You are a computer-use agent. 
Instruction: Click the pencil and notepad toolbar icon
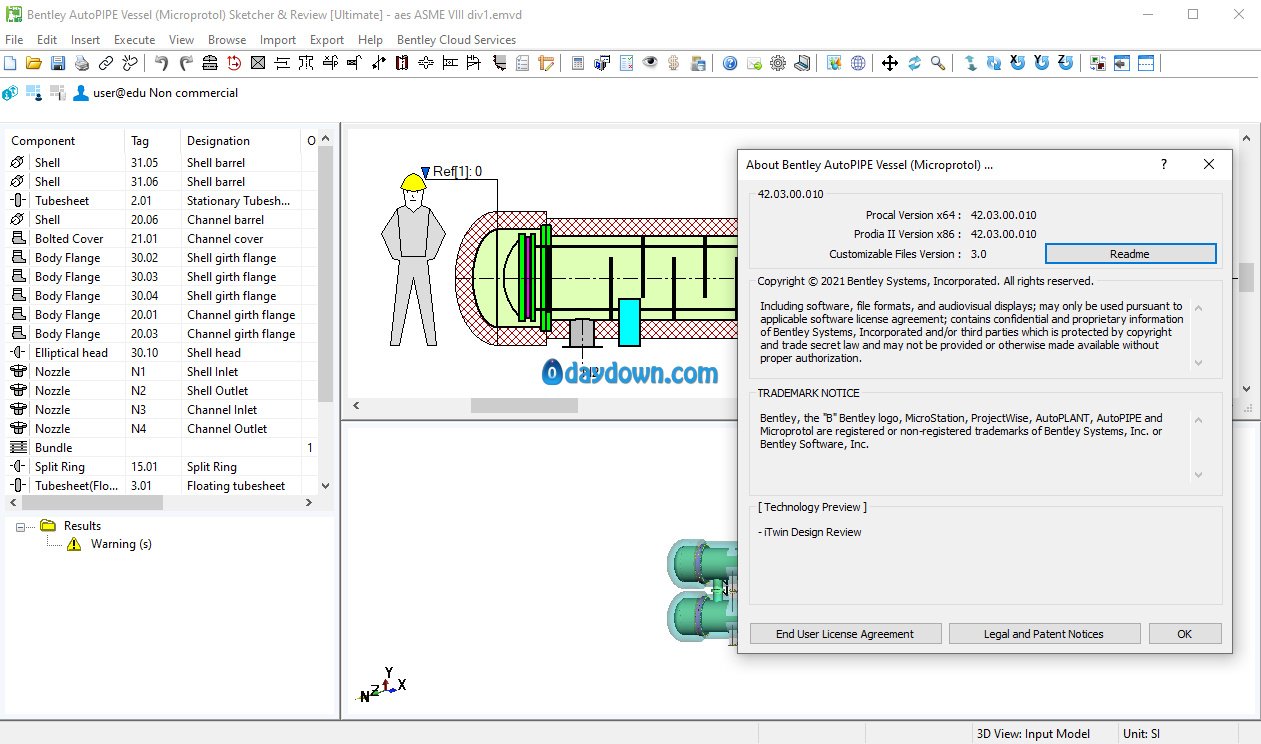[x=546, y=63]
